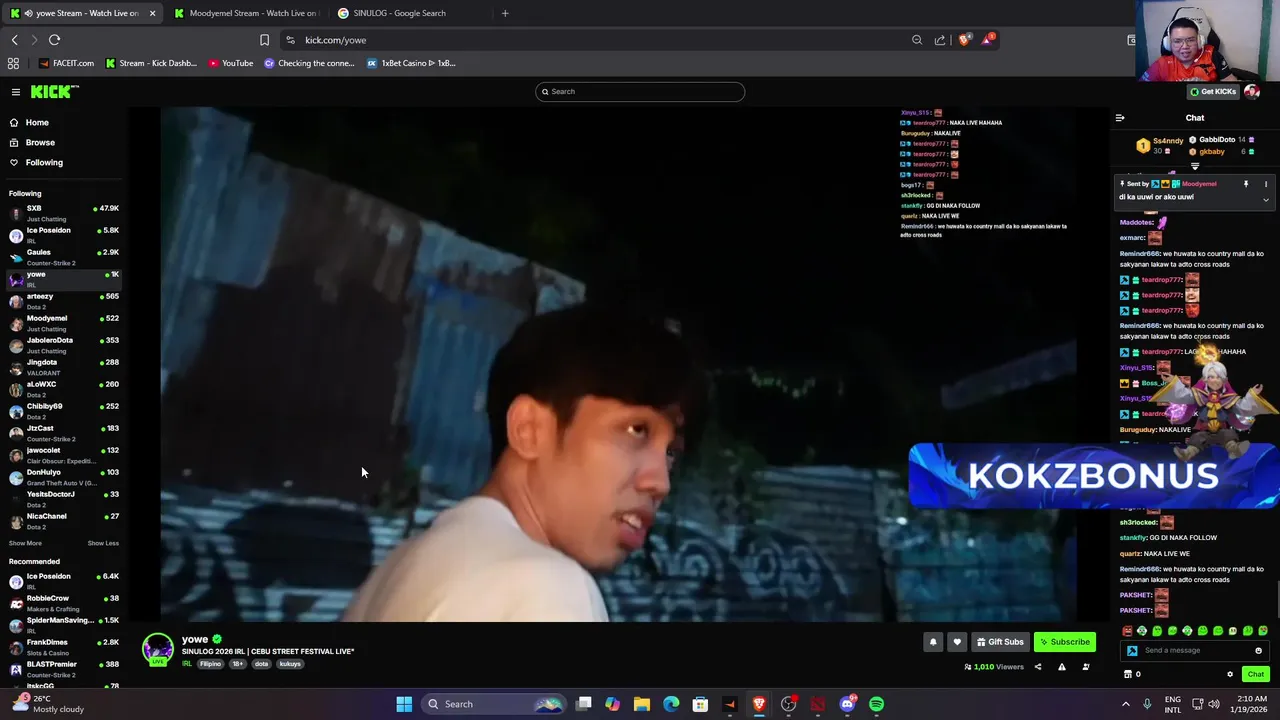Click the Filipino stream tag
Image resolution: width=1280 pixels, height=720 pixels.
[x=210, y=664]
